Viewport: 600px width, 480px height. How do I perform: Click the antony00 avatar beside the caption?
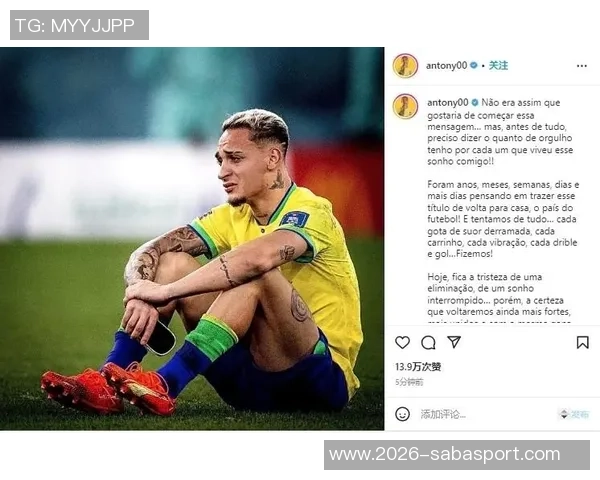[405, 106]
